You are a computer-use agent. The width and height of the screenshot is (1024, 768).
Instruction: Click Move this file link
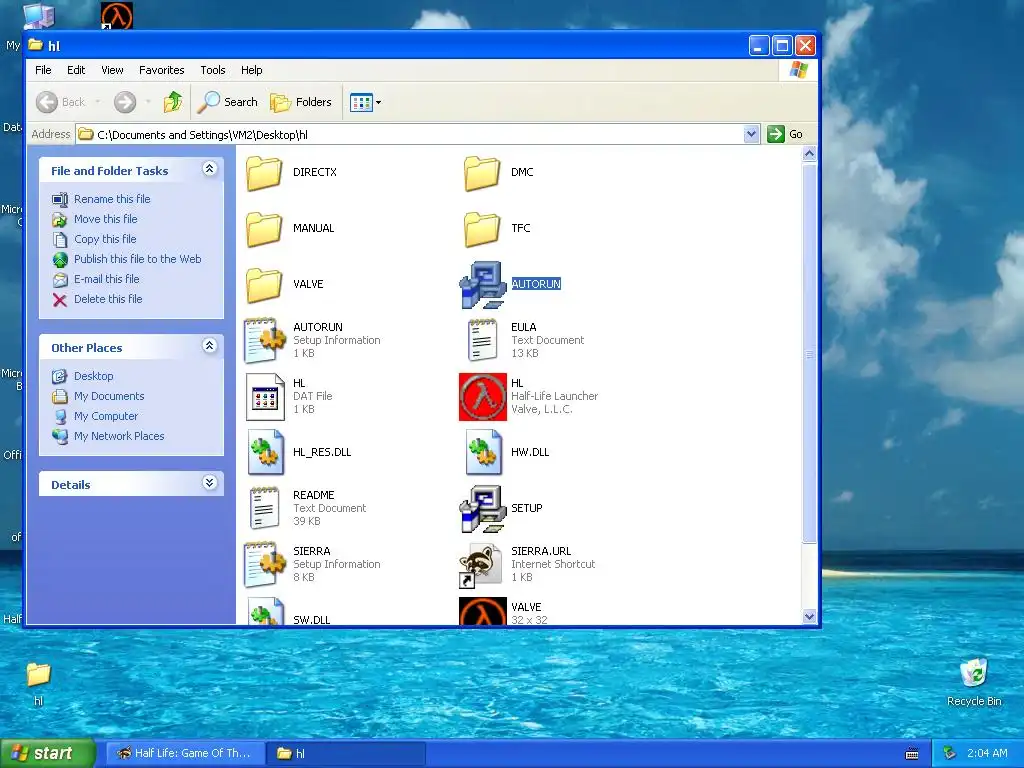106,219
